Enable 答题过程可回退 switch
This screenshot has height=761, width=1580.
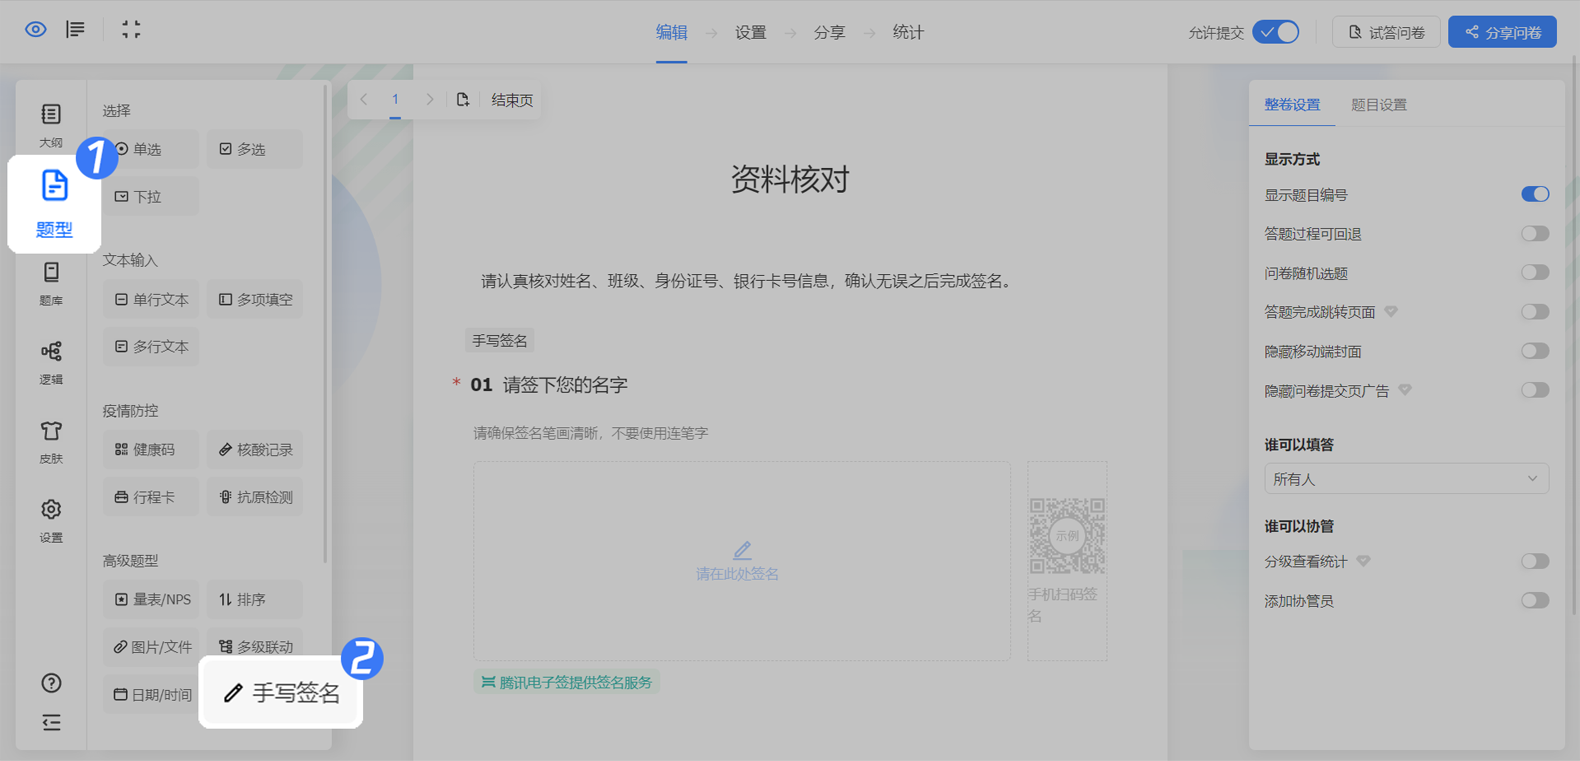1534,234
